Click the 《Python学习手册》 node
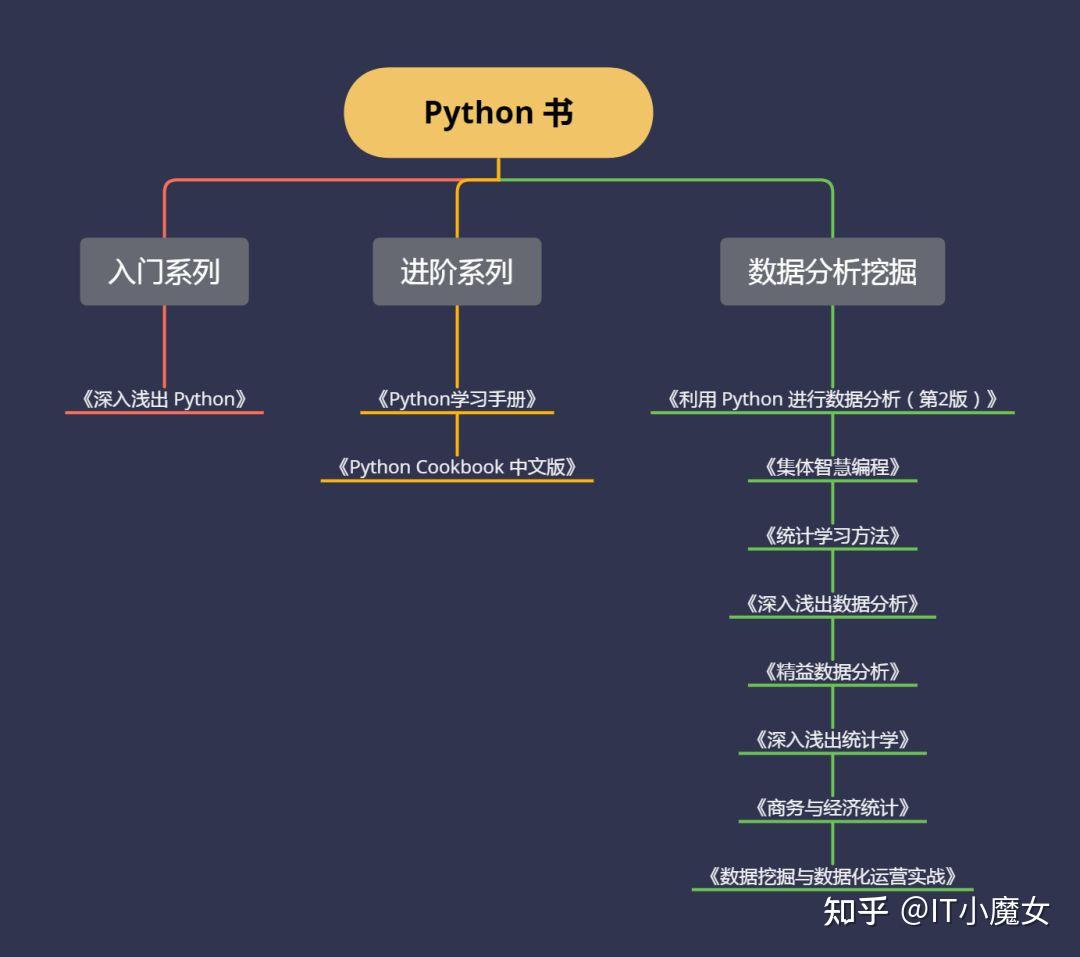1080x957 pixels. tap(458, 399)
